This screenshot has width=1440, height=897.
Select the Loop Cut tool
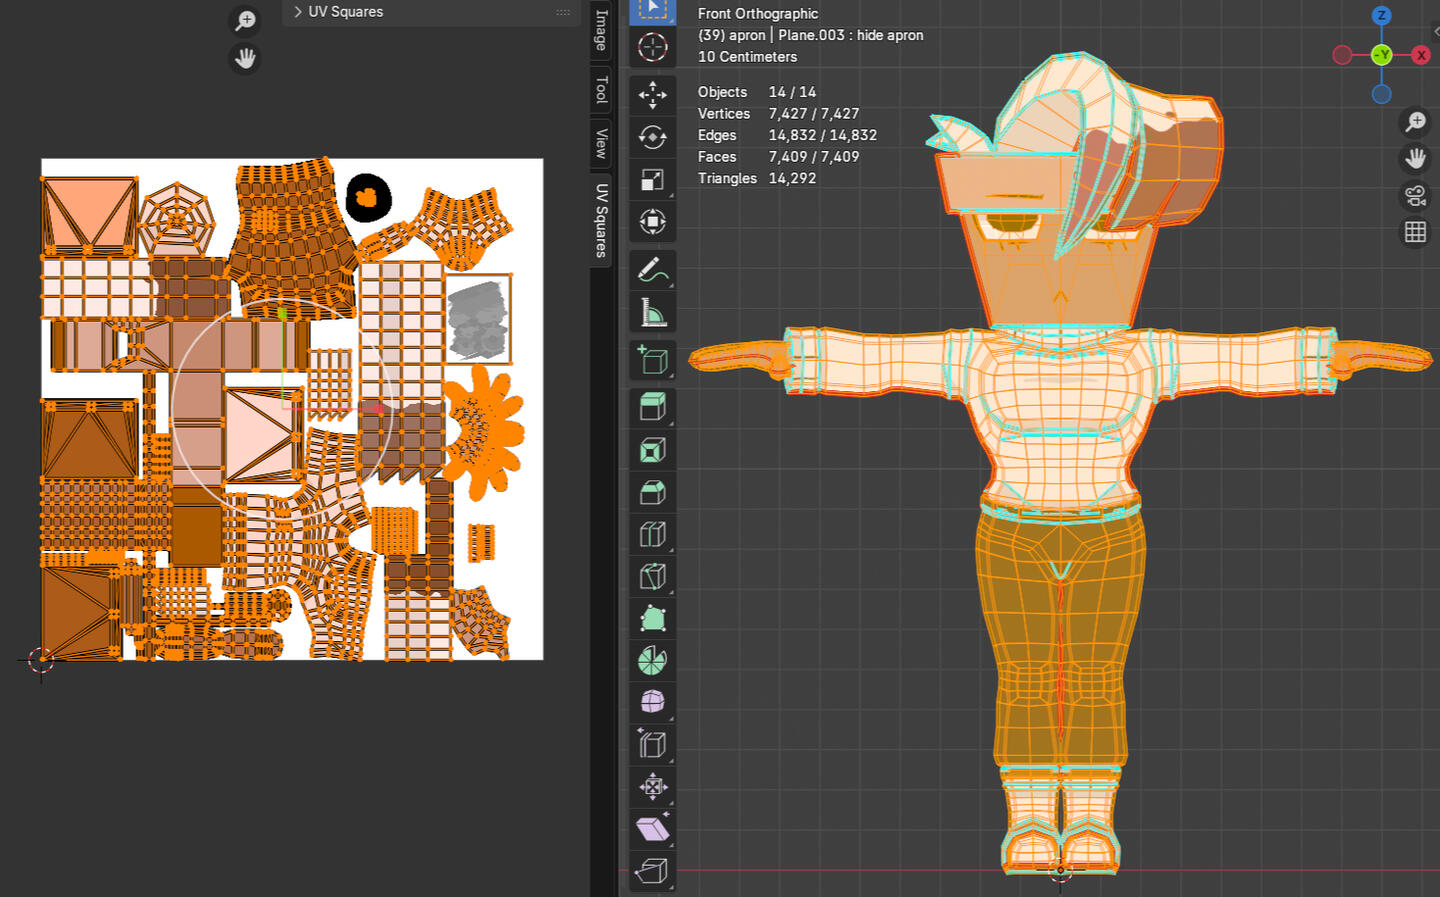click(652, 534)
